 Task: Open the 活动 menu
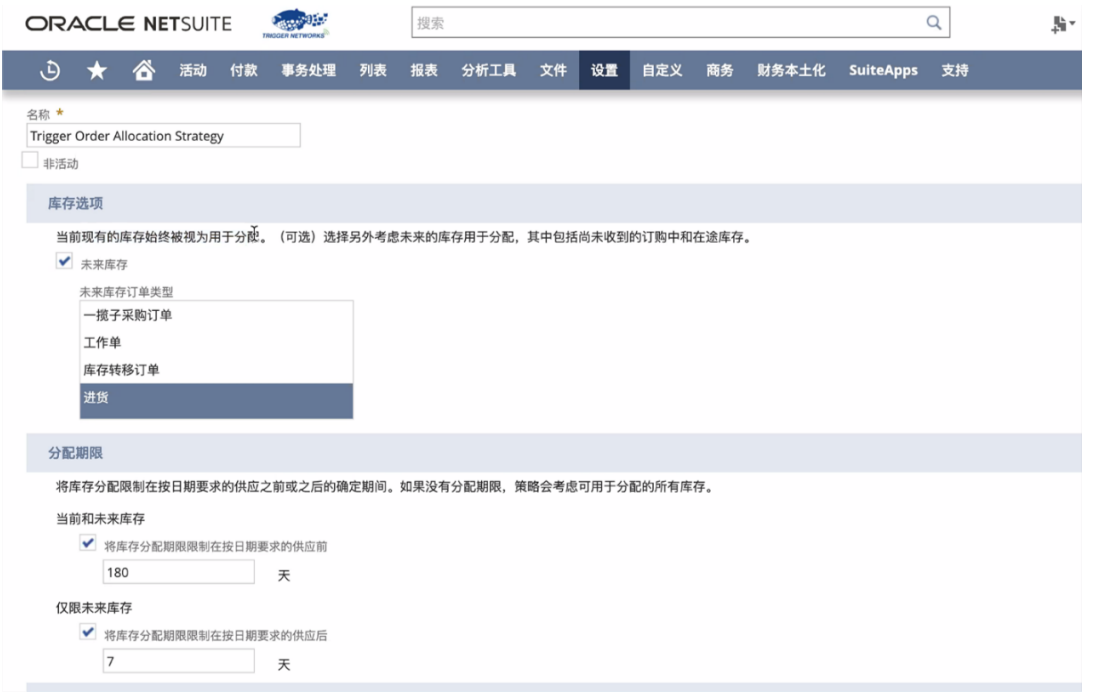192,70
